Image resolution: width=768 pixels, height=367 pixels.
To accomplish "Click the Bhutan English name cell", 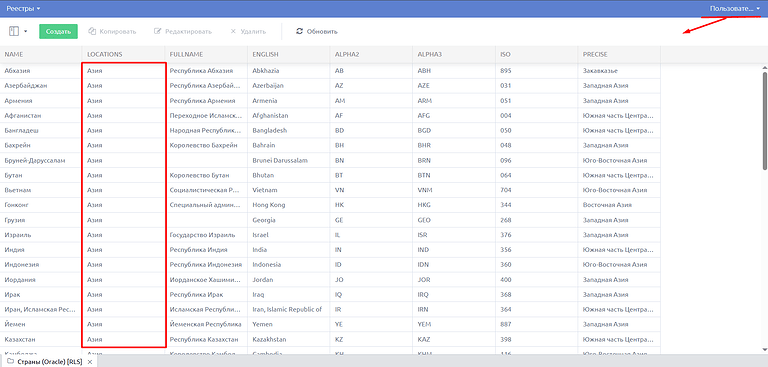I will click(289, 175).
